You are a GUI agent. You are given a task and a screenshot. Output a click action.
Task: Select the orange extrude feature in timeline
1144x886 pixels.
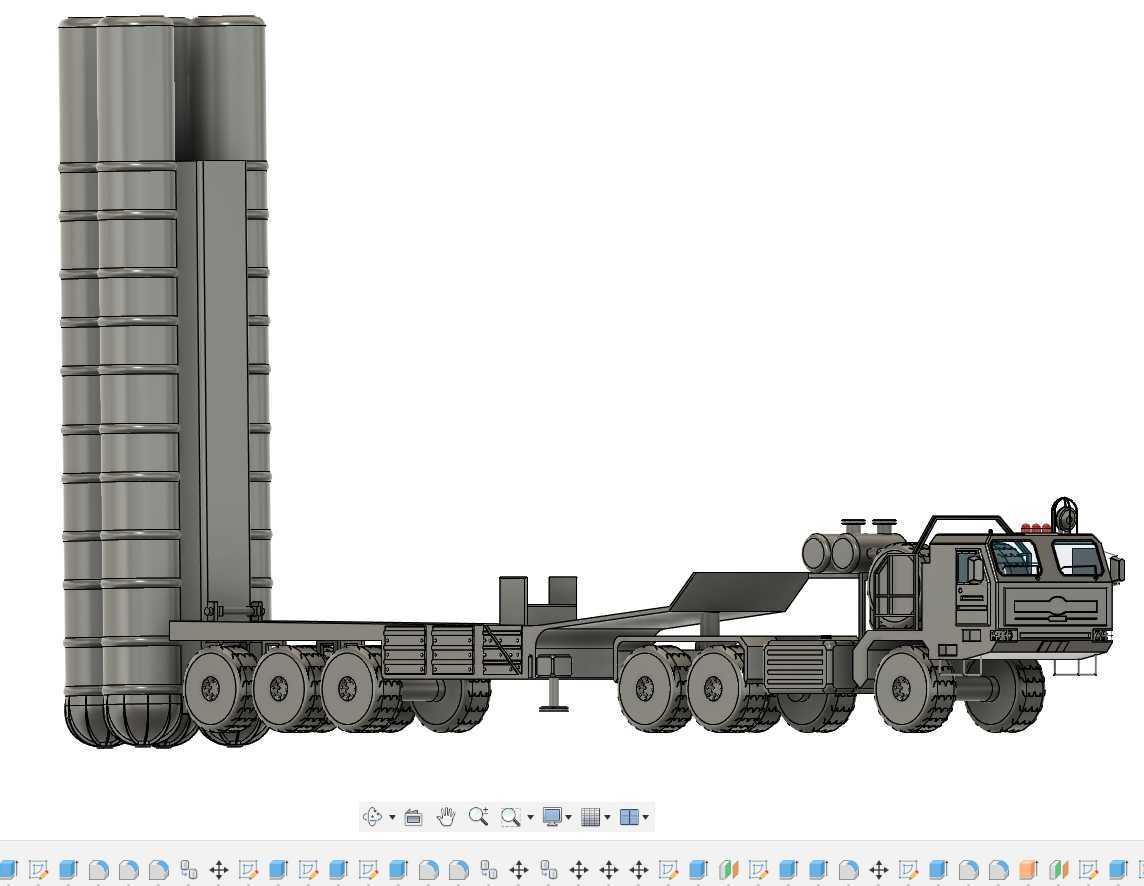(x=1028, y=869)
